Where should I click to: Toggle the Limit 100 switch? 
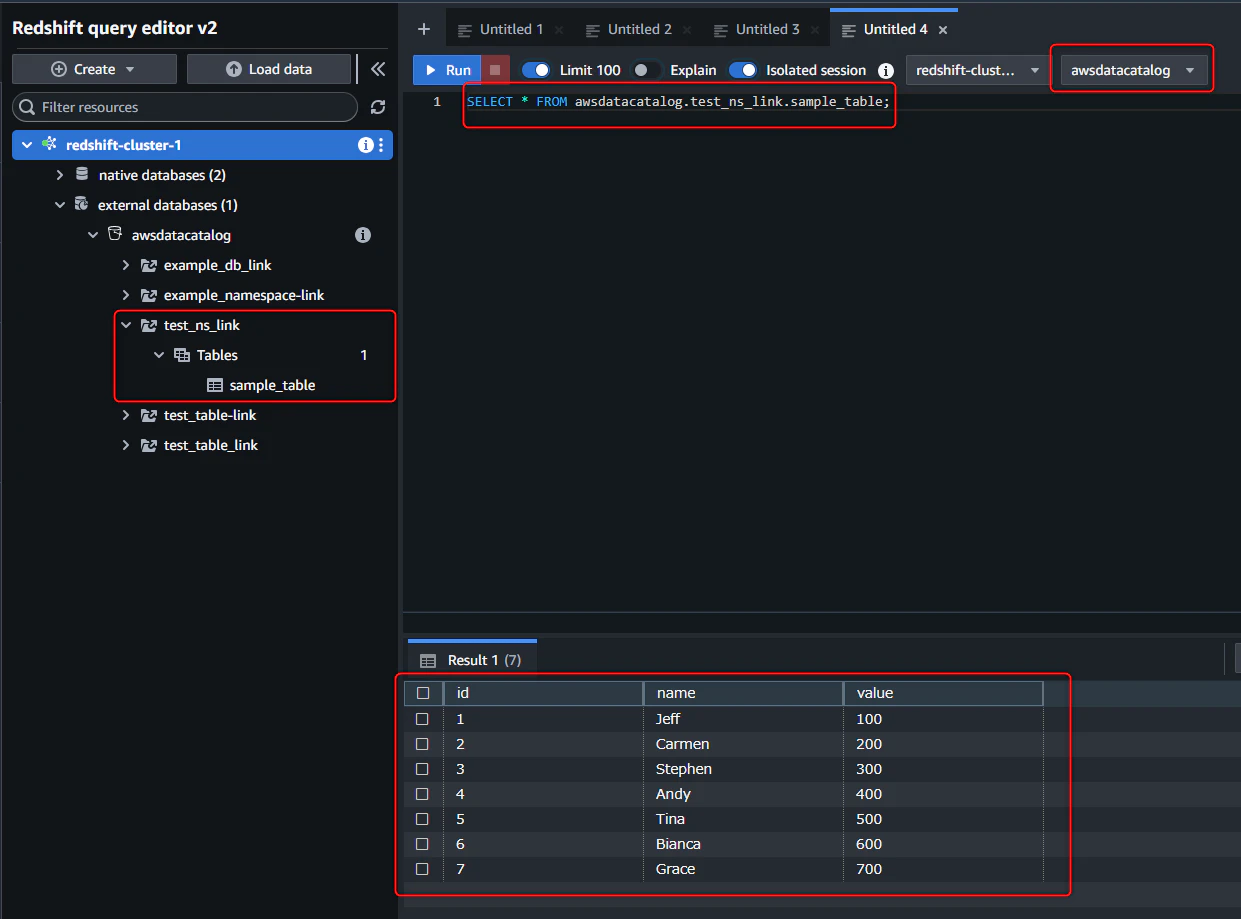pyautogui.click(x=537, y=70)
